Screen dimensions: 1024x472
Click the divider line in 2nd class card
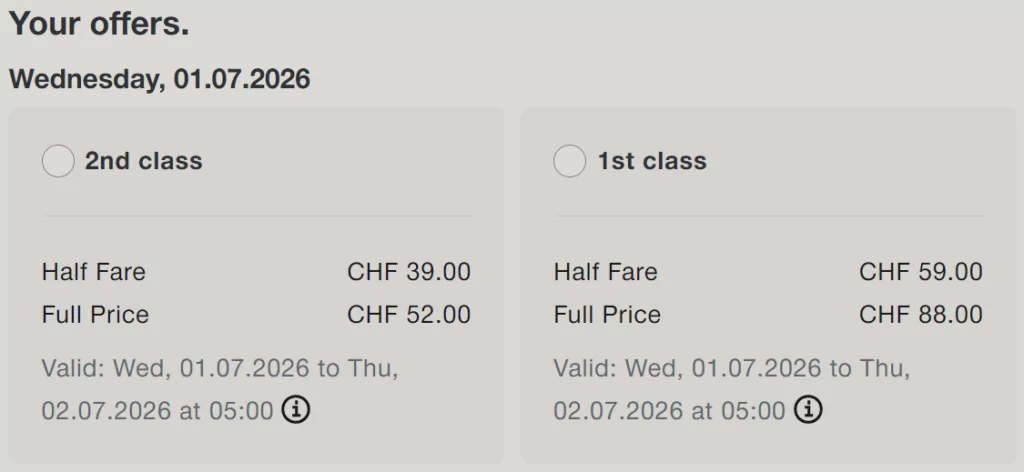[257, 216]
